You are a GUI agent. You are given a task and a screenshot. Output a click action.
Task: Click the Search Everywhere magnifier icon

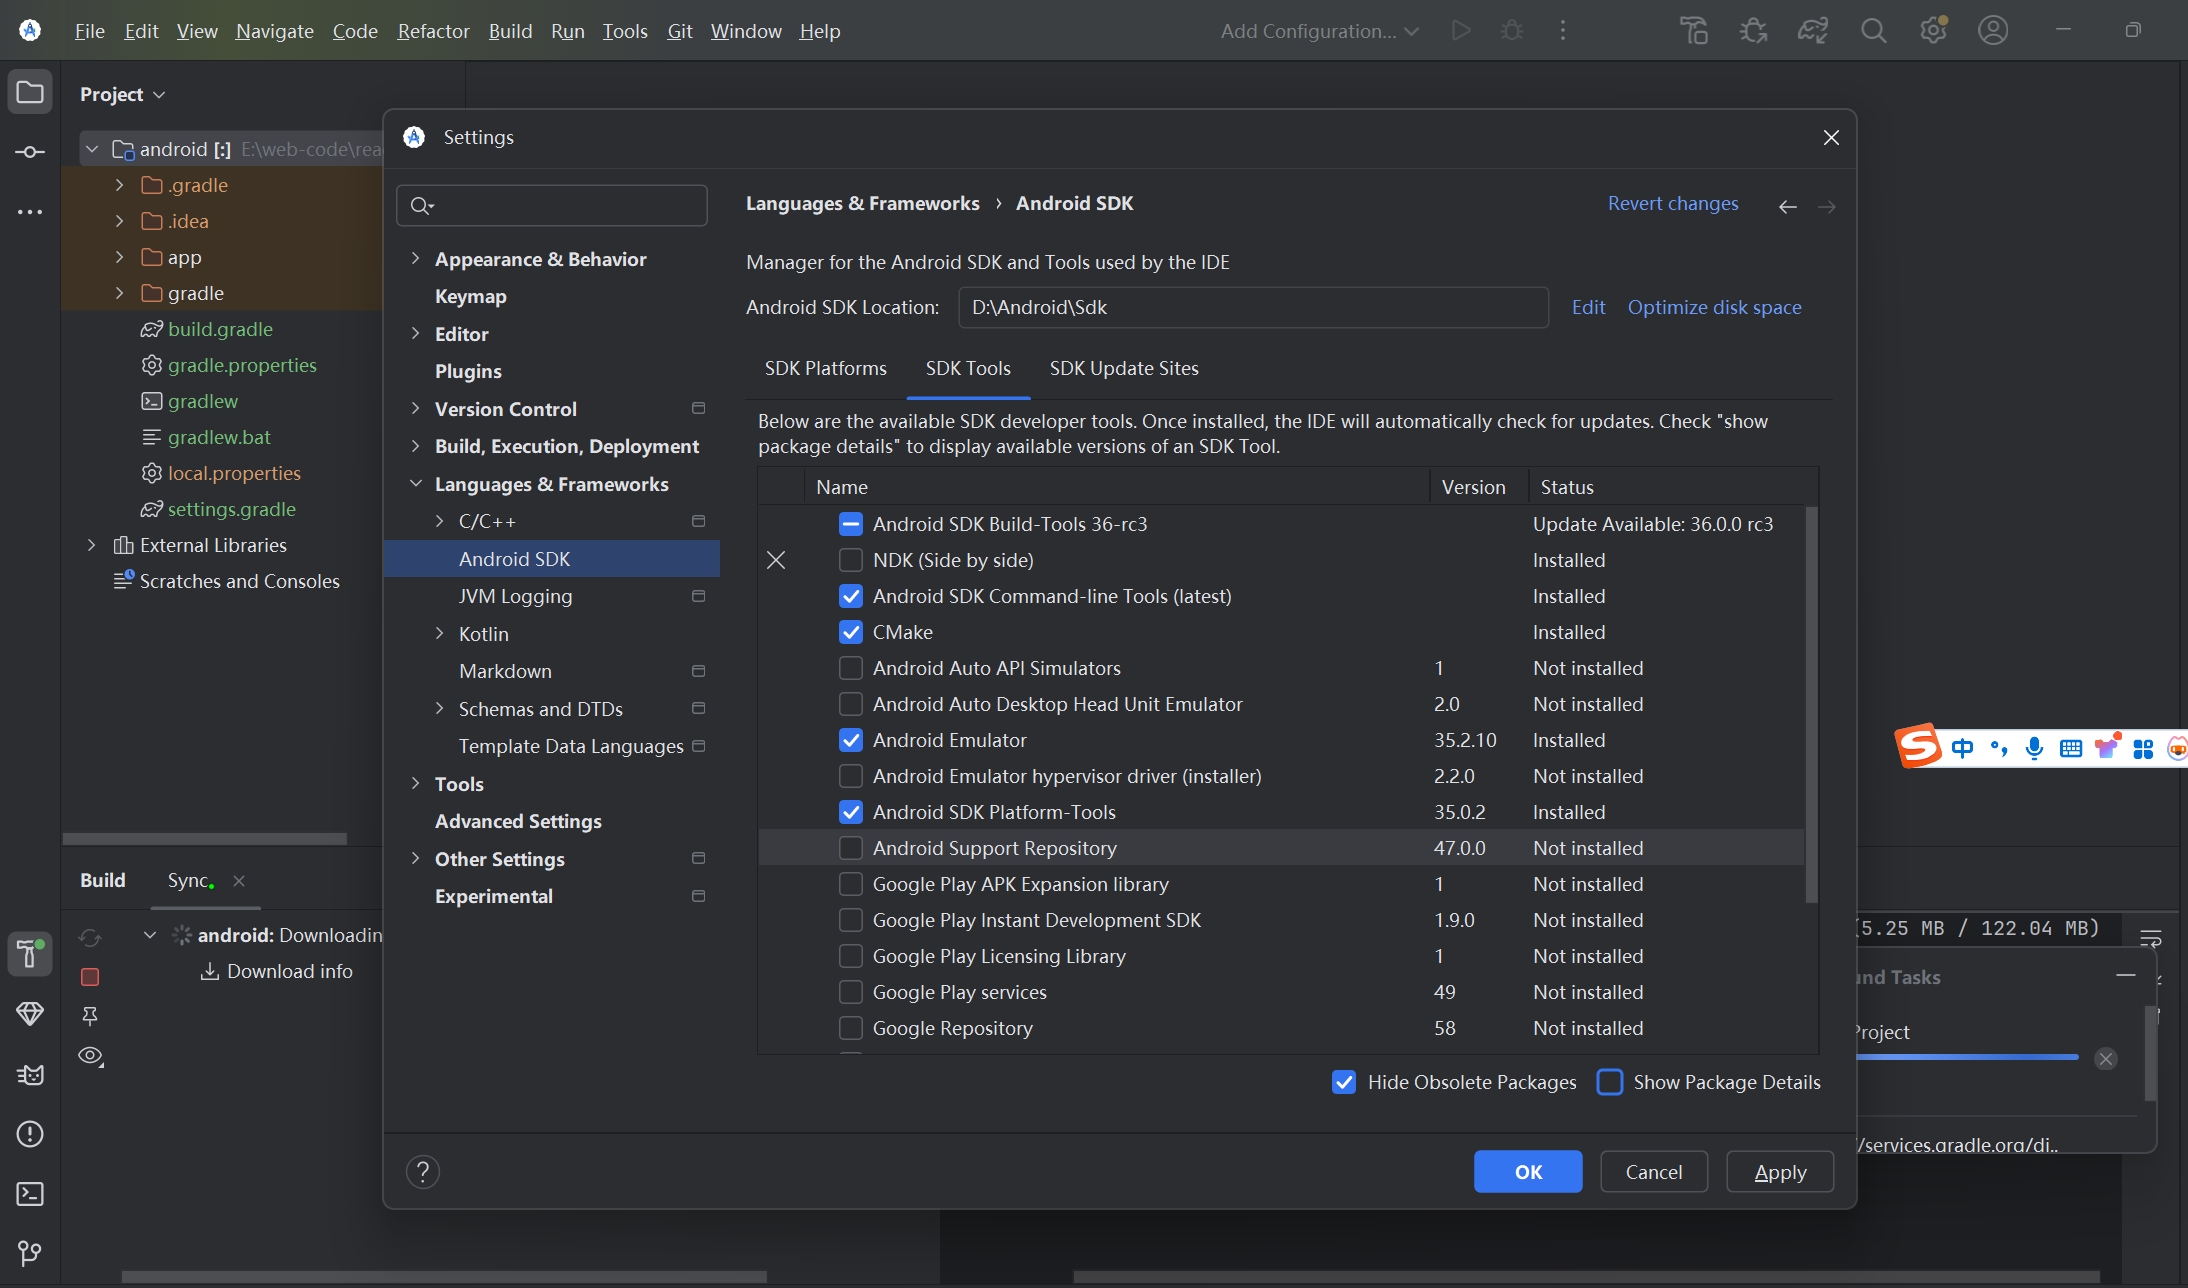[1873, 31]
